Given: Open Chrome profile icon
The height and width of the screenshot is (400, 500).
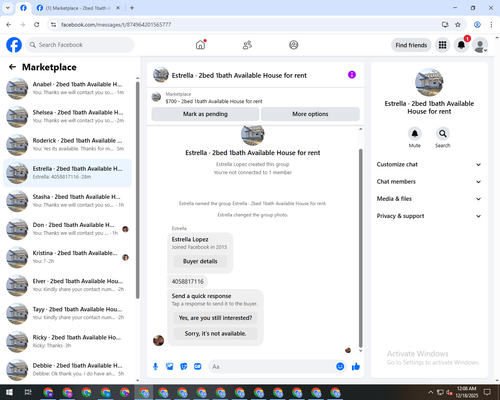Looking at the screenshot, I should click(477, 25).
